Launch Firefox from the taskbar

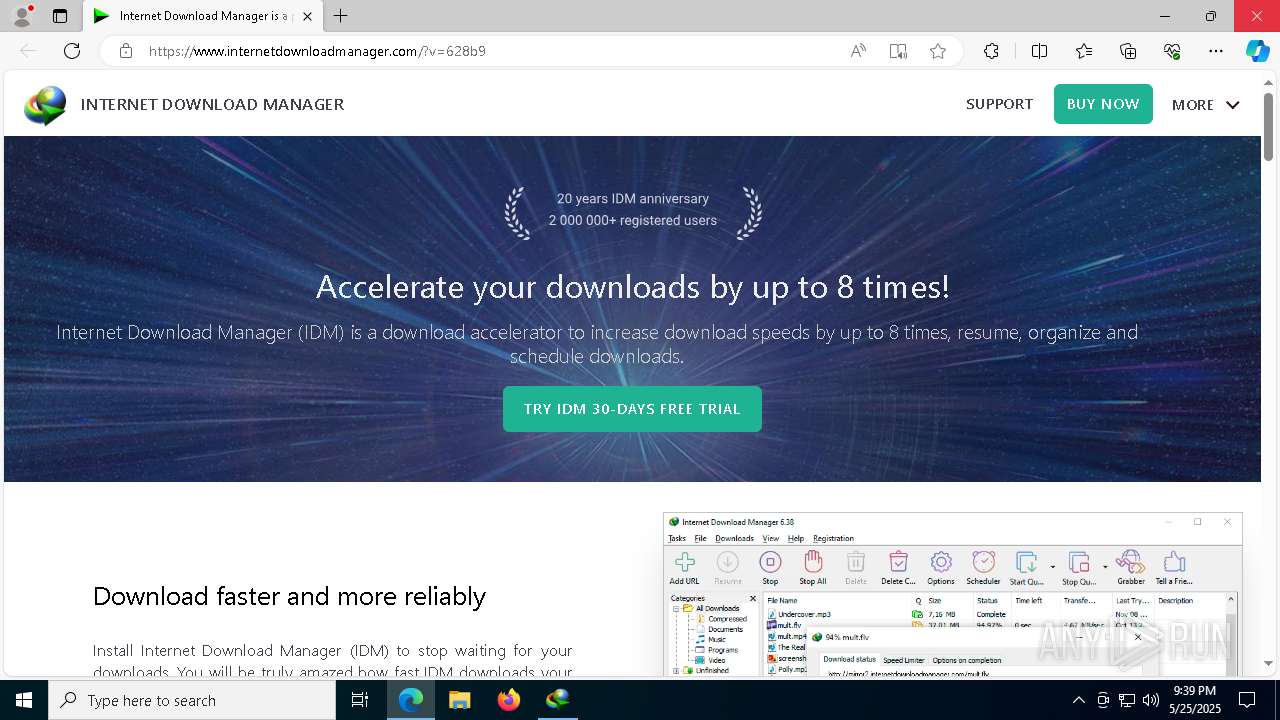[509, 700]
